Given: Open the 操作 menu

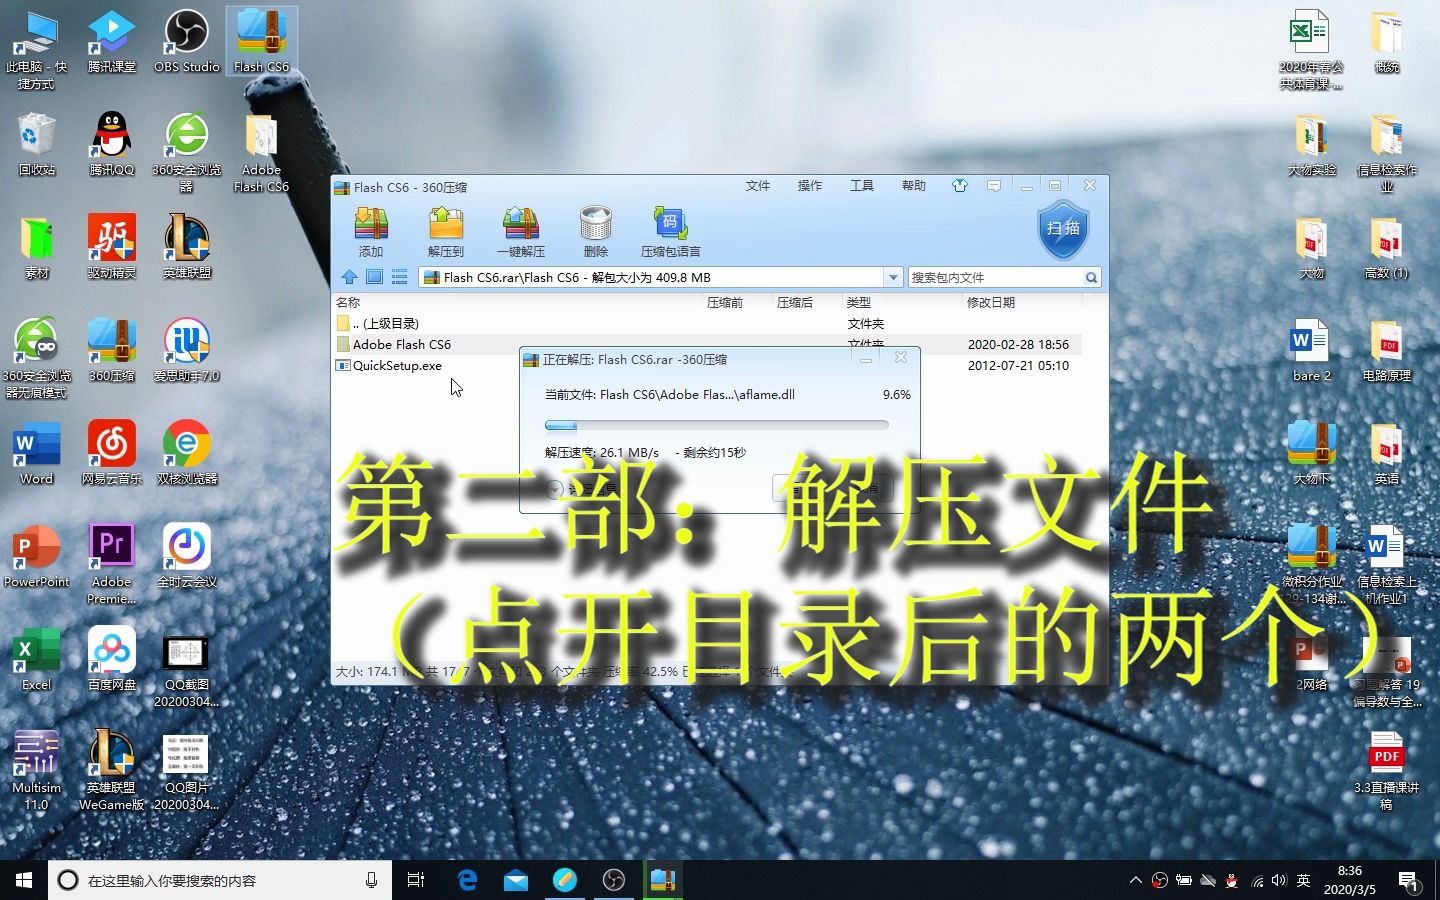Looking at the screenshot, I should pyautogui.click(x=810, y=186).
